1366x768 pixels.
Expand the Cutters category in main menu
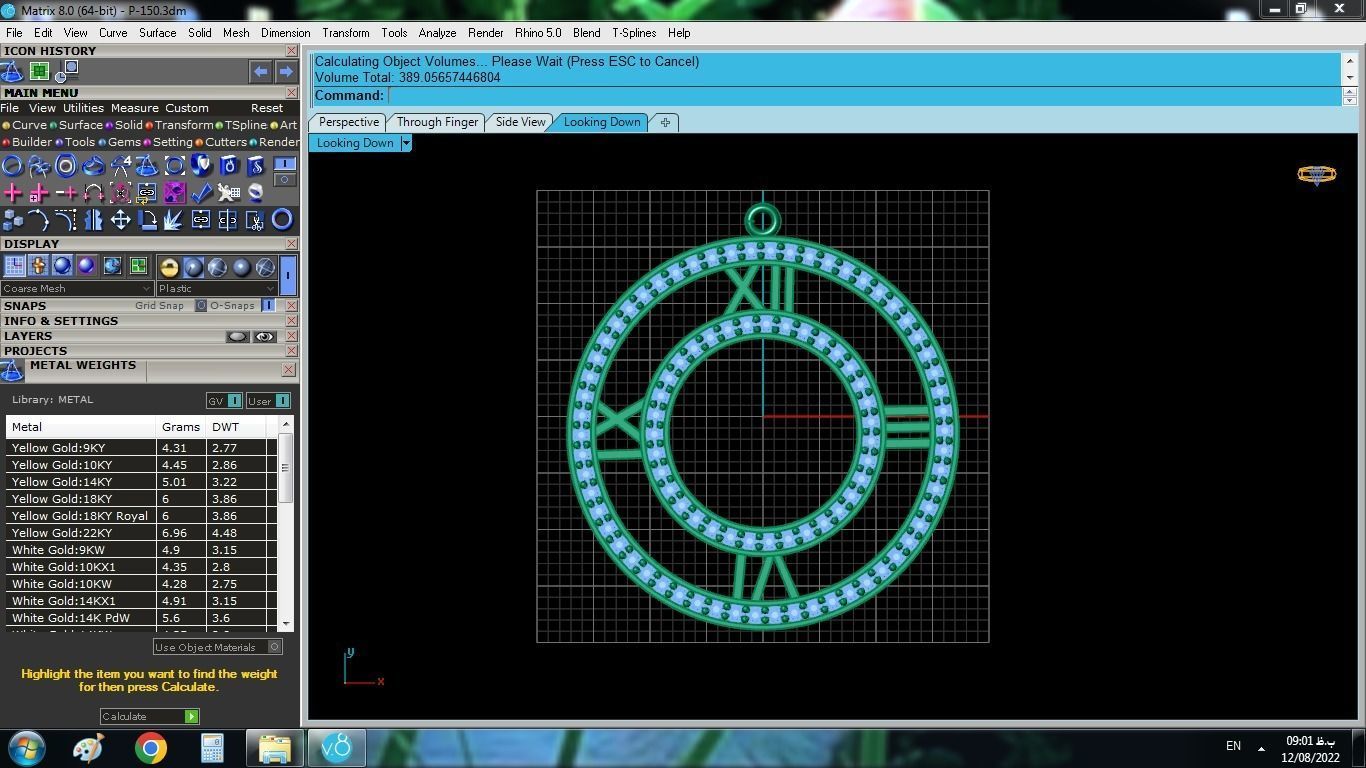point(221,142)
